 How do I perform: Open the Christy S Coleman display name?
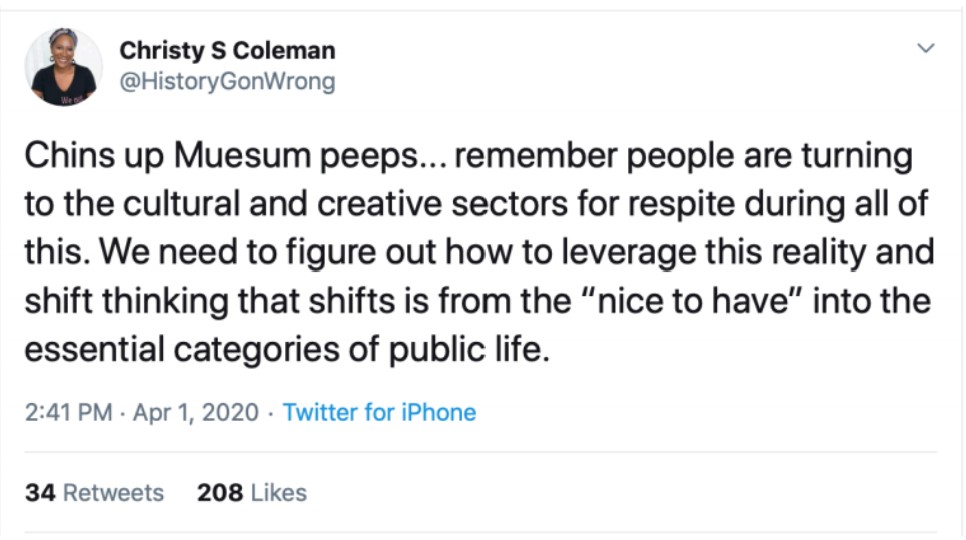pyautogui.click(x=227, y=50)
